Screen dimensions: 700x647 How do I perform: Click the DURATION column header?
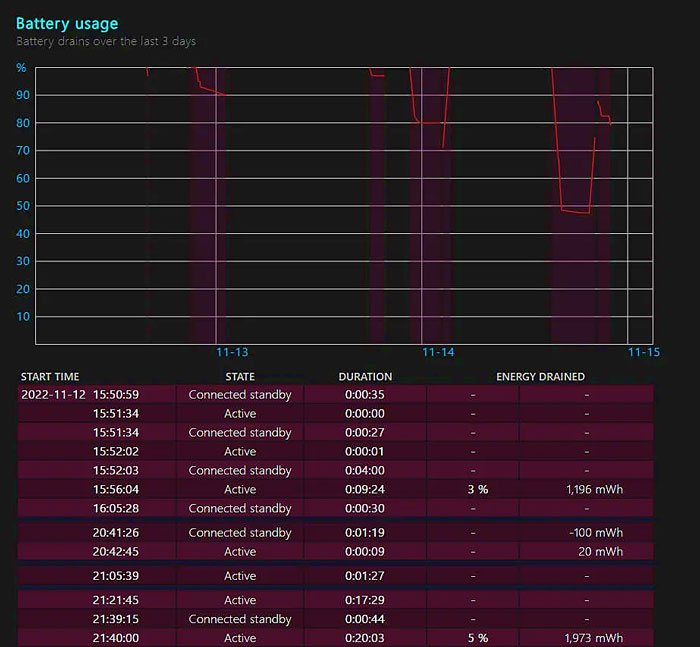tap(365, 377)
